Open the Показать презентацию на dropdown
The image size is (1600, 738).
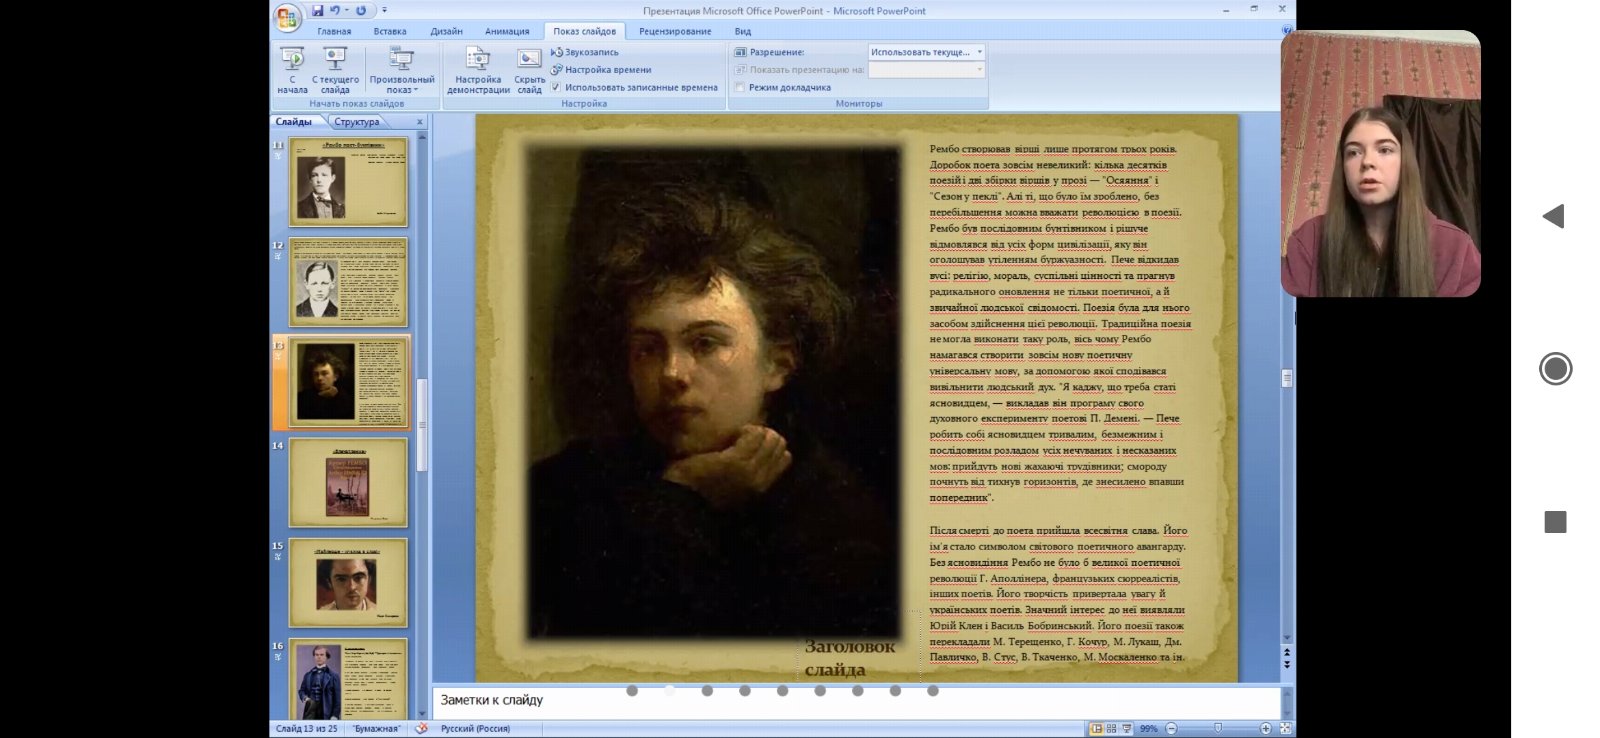point(926,70)
